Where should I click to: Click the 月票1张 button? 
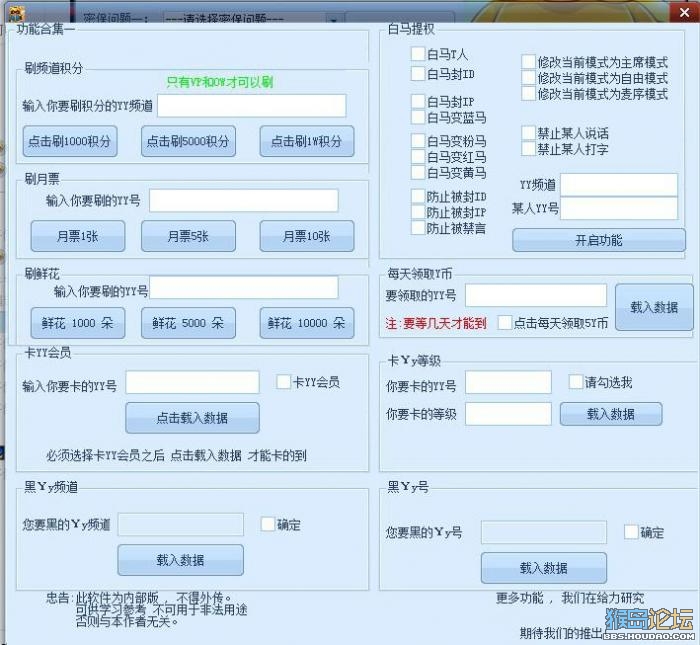point(78,236)
